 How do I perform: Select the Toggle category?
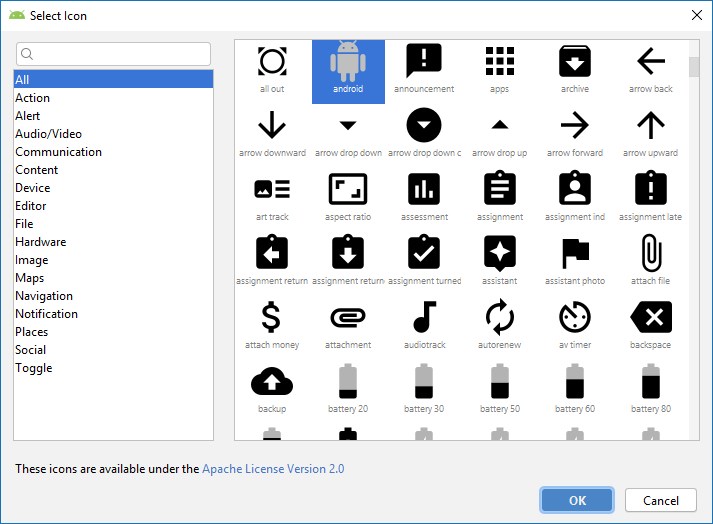113,368
